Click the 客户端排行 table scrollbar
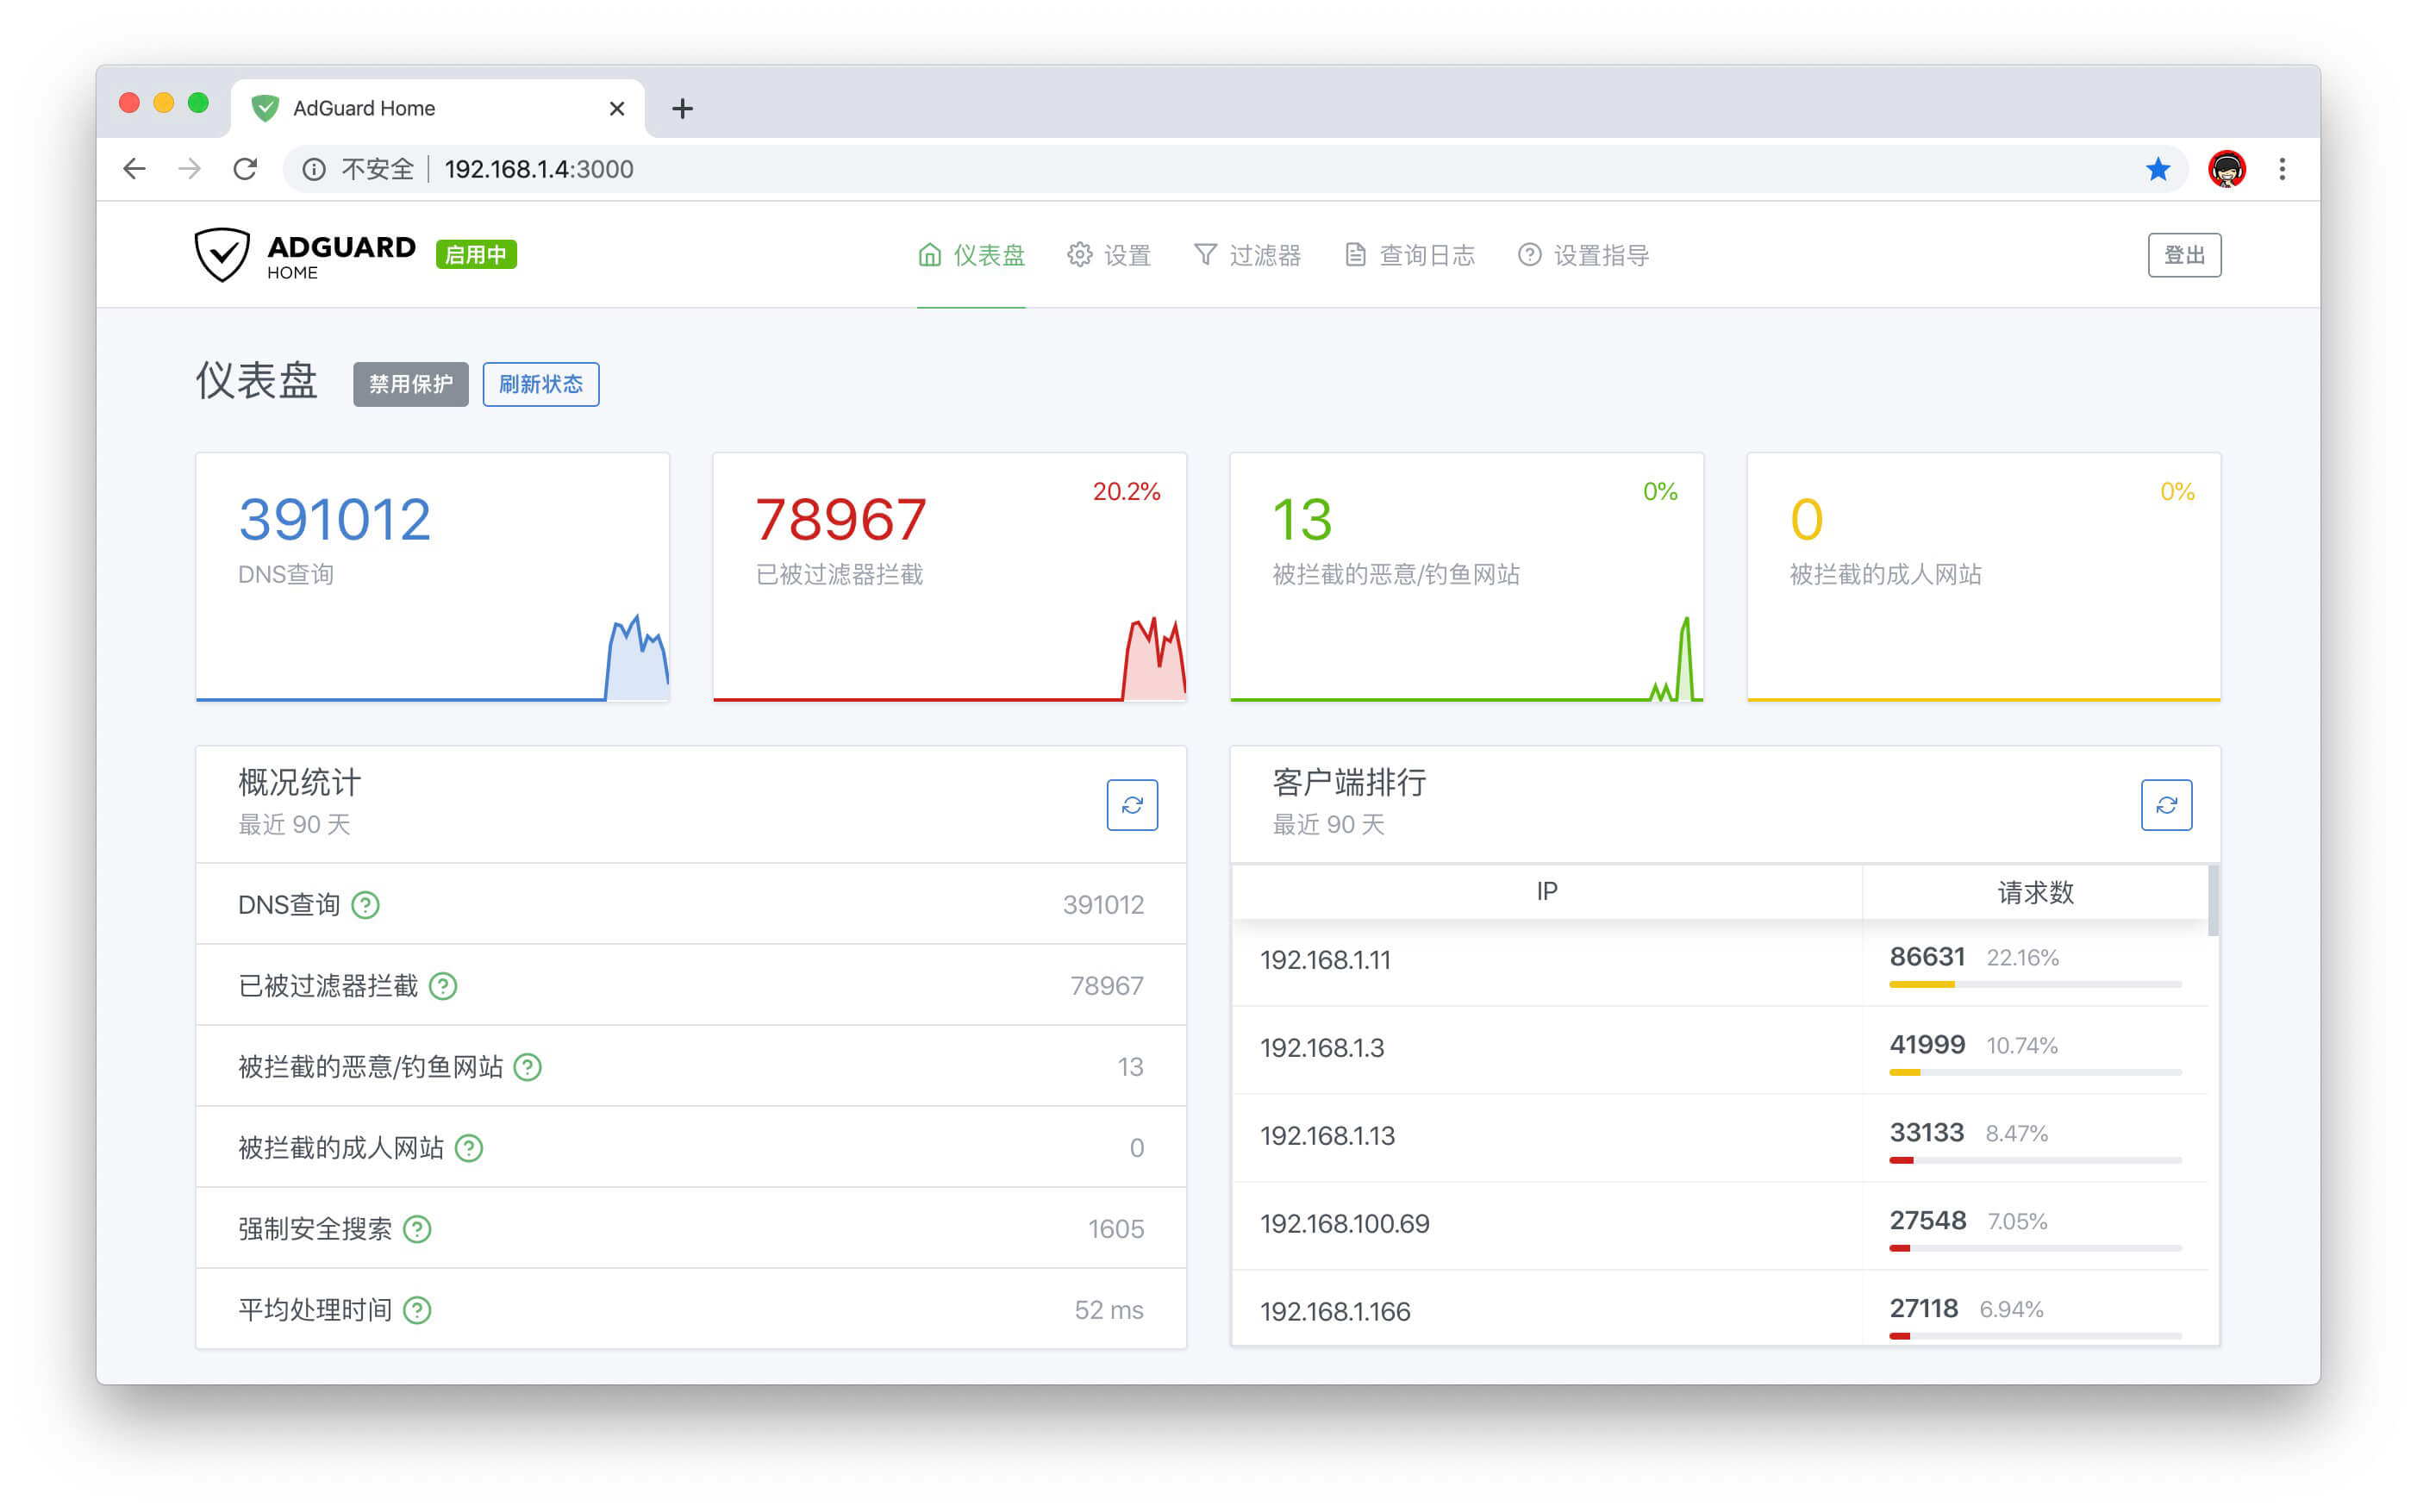2417x1512 pixels. 2213,902
